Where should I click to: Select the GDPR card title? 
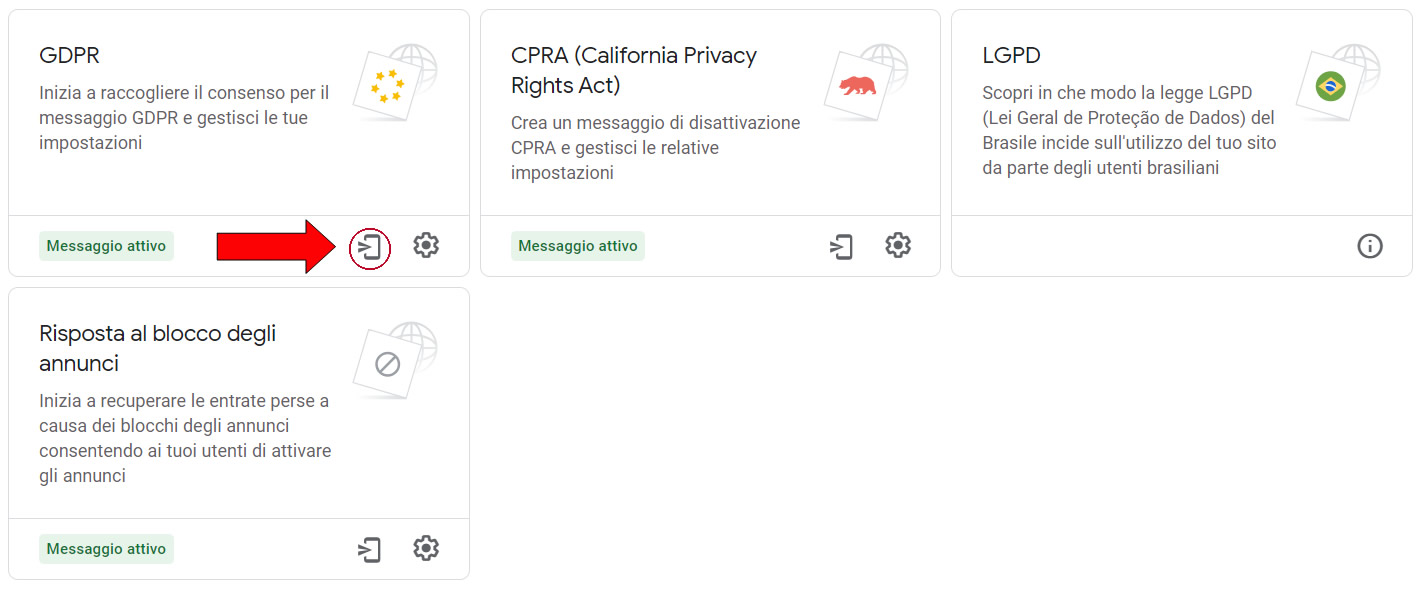tap(70, 55)
